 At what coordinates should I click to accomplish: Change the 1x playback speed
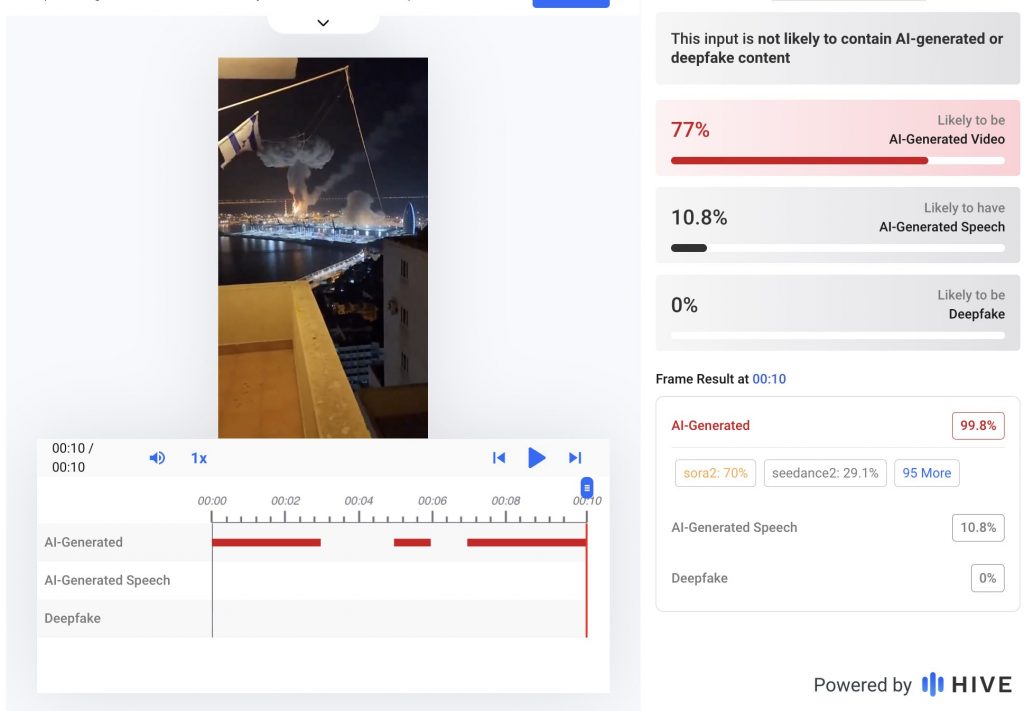199,458
